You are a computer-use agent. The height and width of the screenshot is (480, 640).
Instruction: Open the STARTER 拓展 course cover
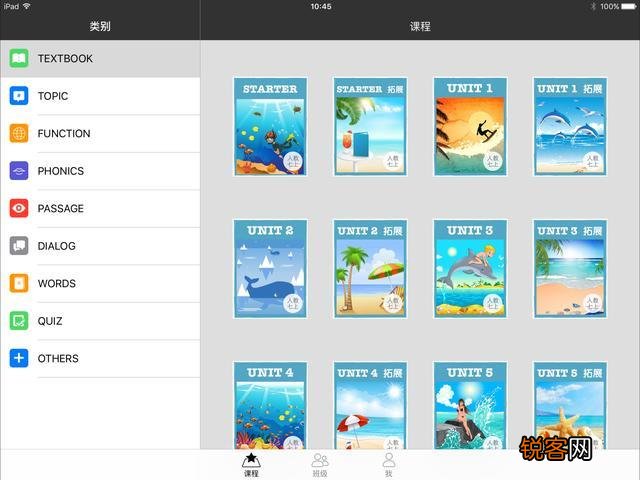pyautogui.click(x=370, y=127)
